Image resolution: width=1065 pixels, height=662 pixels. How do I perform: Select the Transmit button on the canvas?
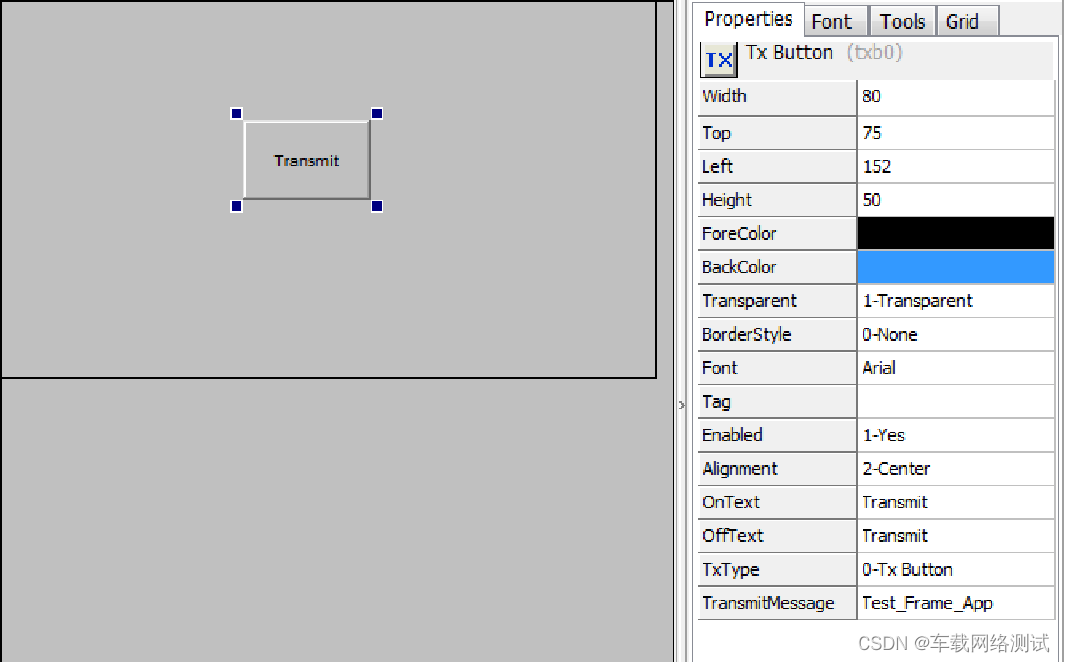(x=306, y=160)
